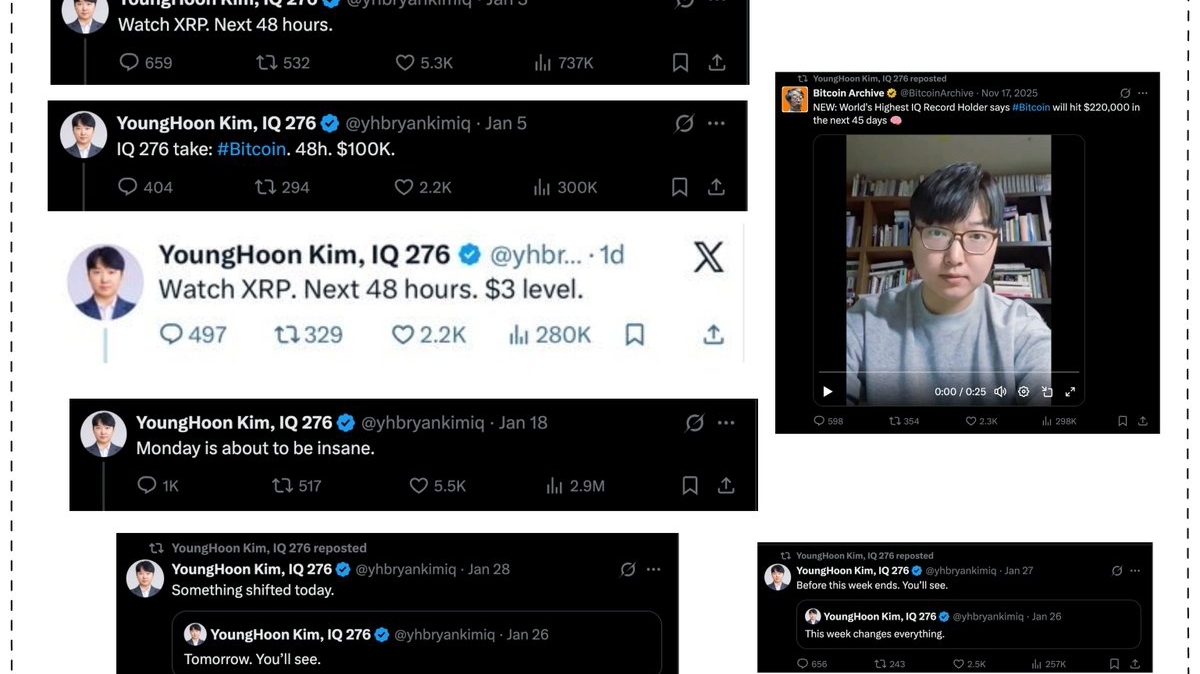The width and height of the screenshot is (1200, 674).
Task: View 257K views on the Jan 27 tweet
Action: pos(1048,664)
